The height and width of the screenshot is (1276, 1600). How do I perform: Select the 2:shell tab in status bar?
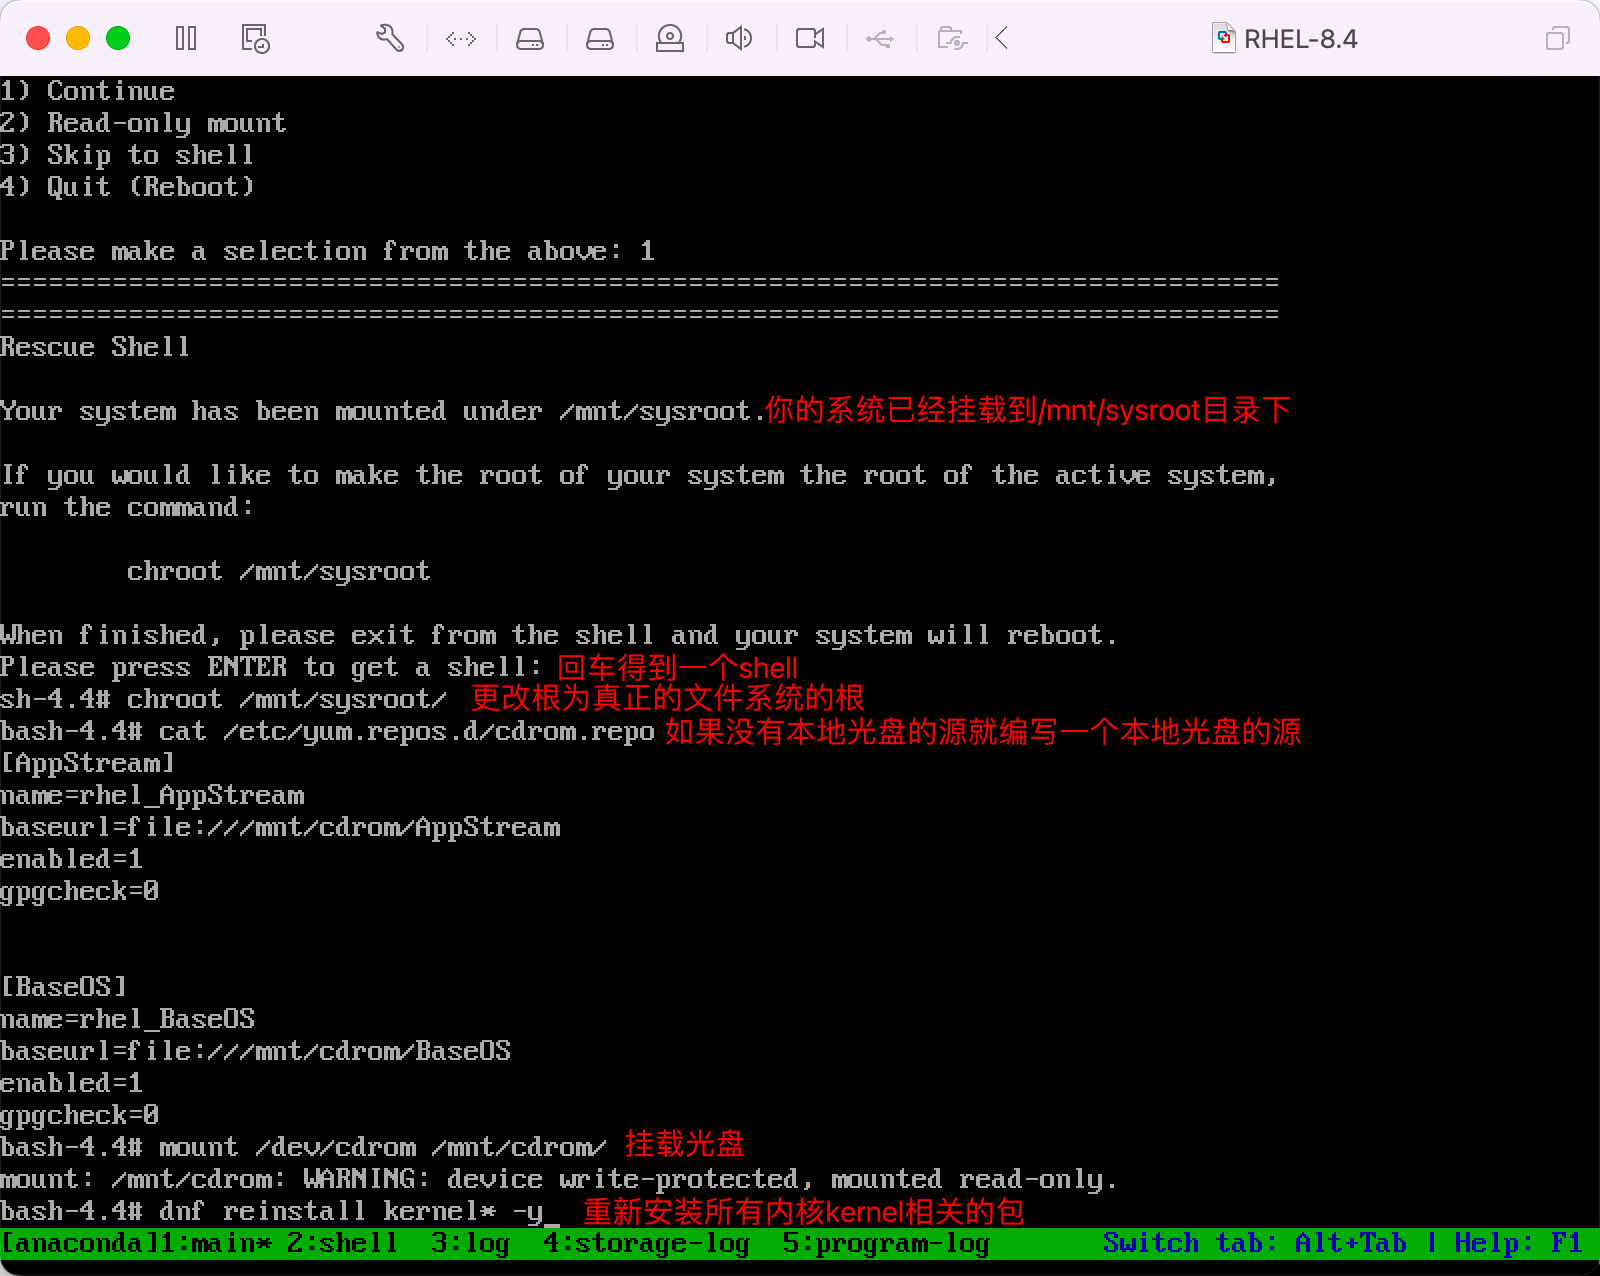tap(342, 1243)
